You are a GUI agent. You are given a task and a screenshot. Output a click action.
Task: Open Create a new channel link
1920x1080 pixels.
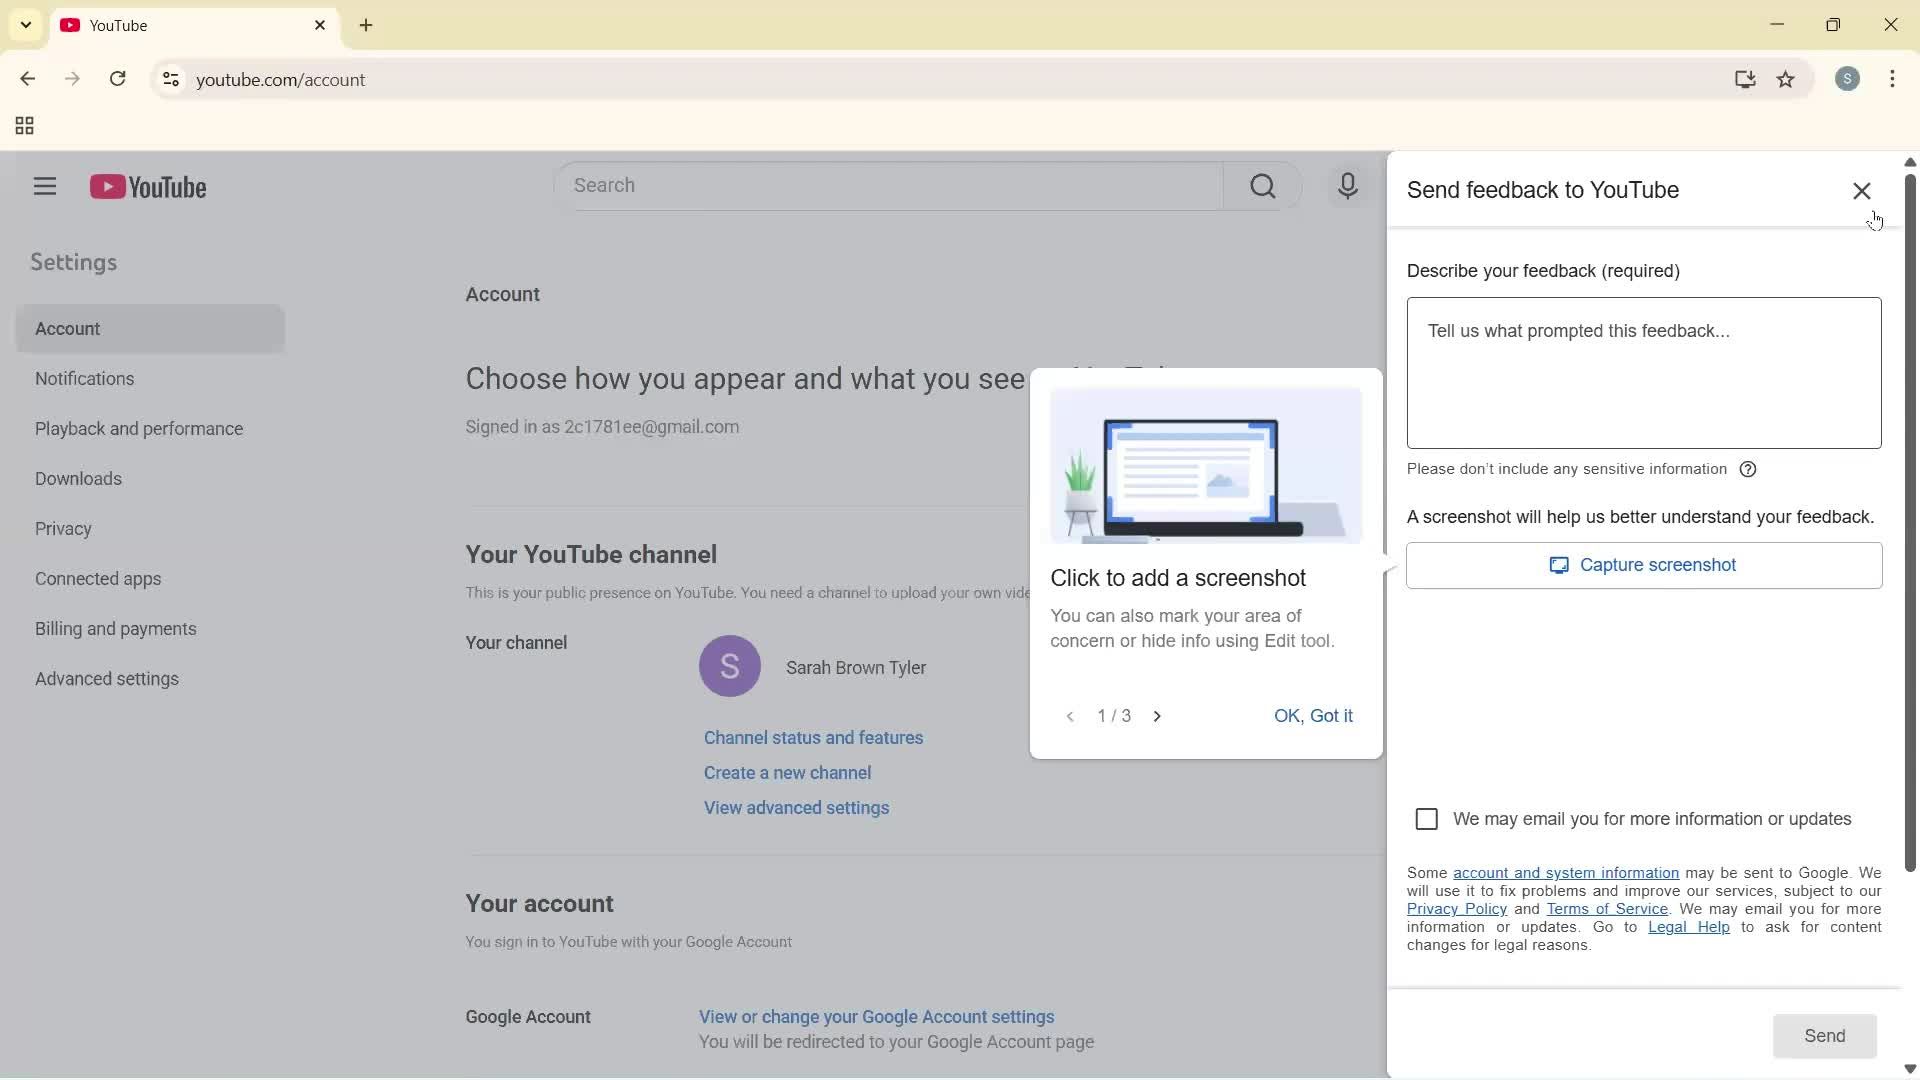point(787,772)
